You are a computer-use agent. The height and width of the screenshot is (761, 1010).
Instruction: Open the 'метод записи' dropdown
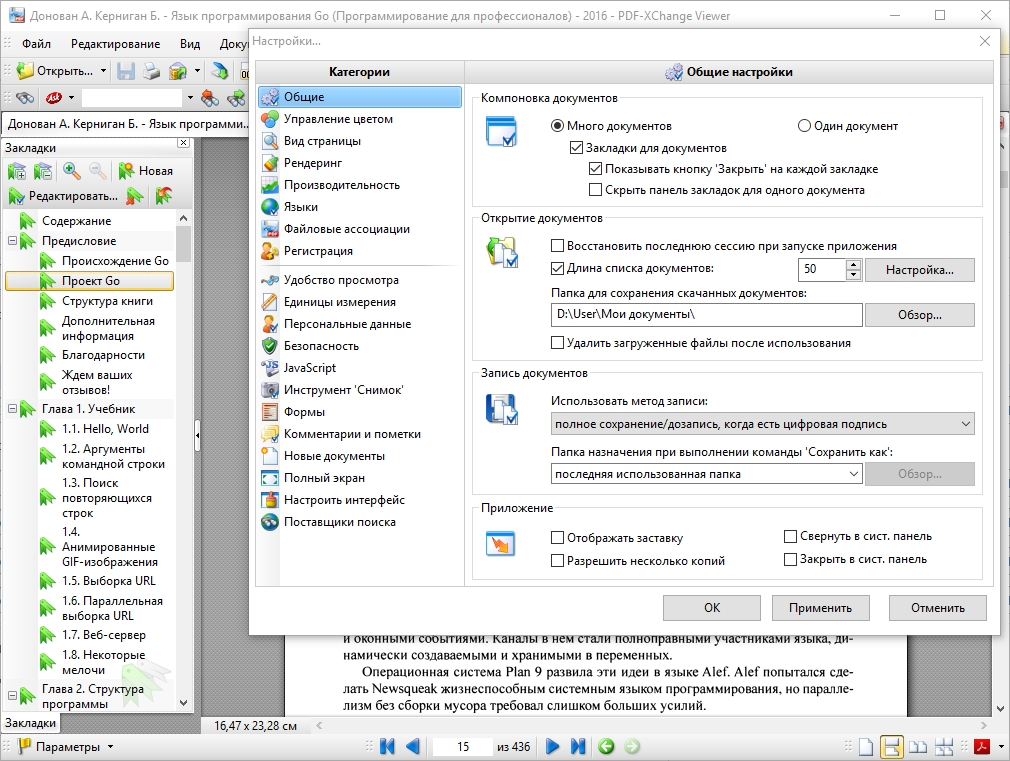763,424
